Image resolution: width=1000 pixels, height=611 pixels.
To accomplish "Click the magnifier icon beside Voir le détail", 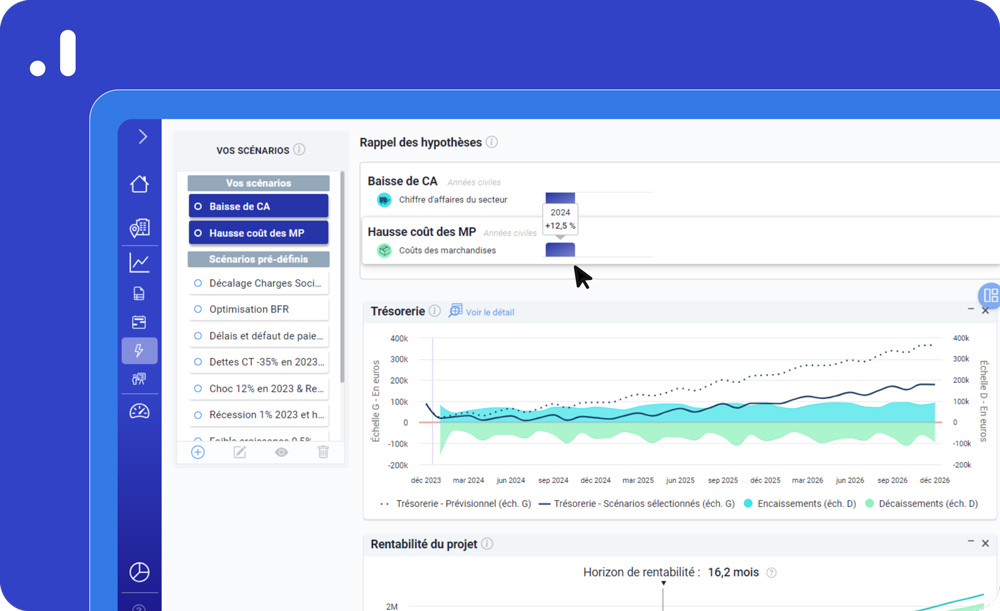I will point(455,311).
